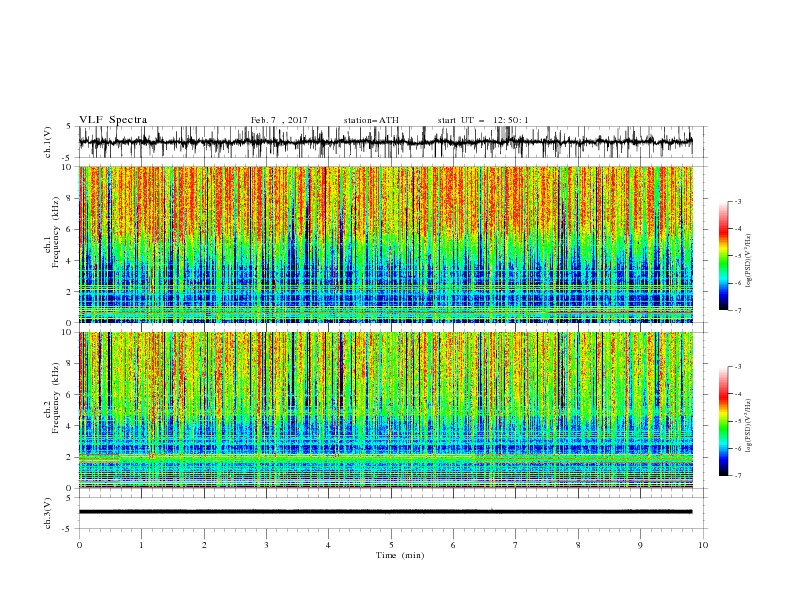This screenshot has width=792, height=612.
Task: Click the "station=ATH" header label
Action: pyautogui.click(x=371, y=120)
